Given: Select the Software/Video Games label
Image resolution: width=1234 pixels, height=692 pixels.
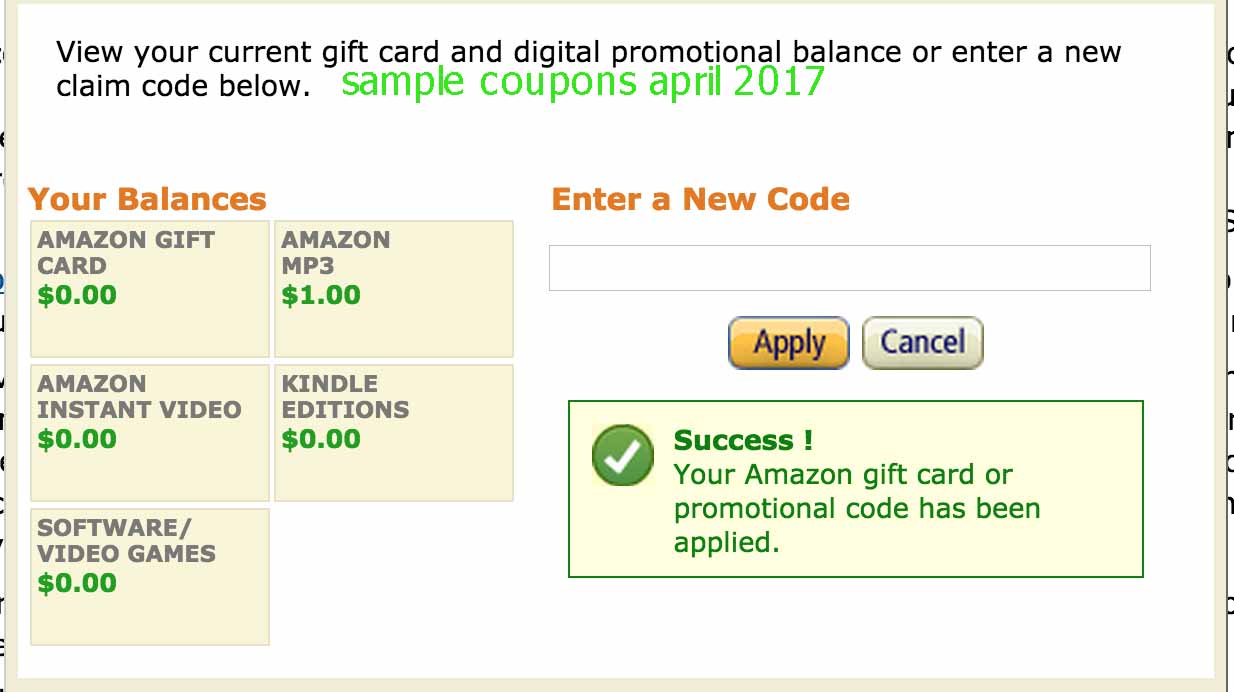Looking at the screenshot, I should [x=126, y=541].
